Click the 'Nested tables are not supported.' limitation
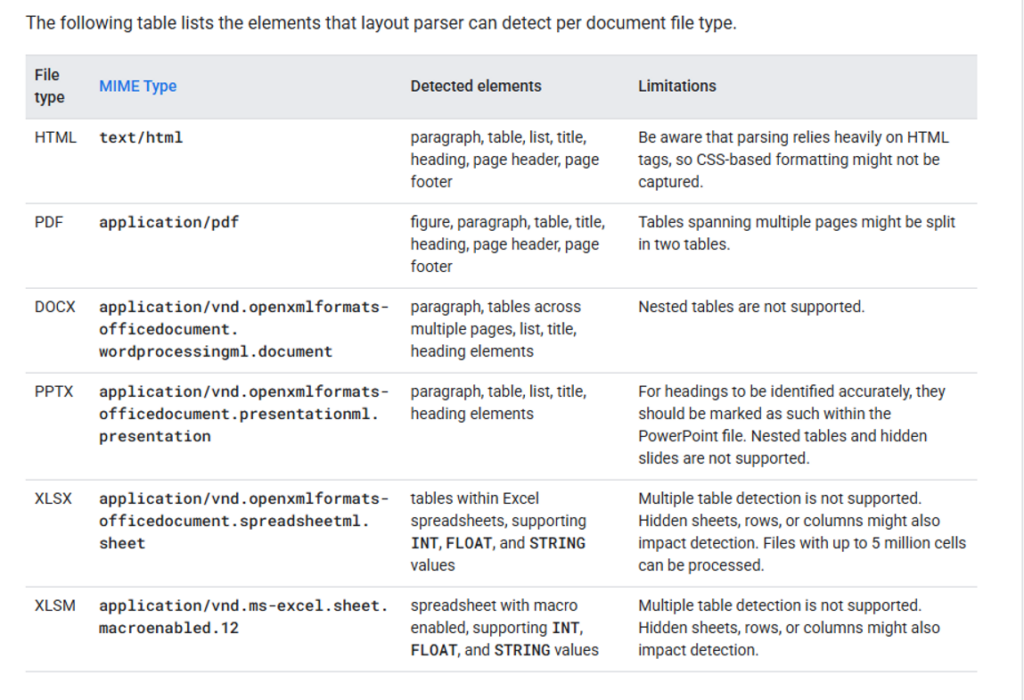The width and height of the screenshot is (1024, 700). pyautogui.click(x=751, y=307)
